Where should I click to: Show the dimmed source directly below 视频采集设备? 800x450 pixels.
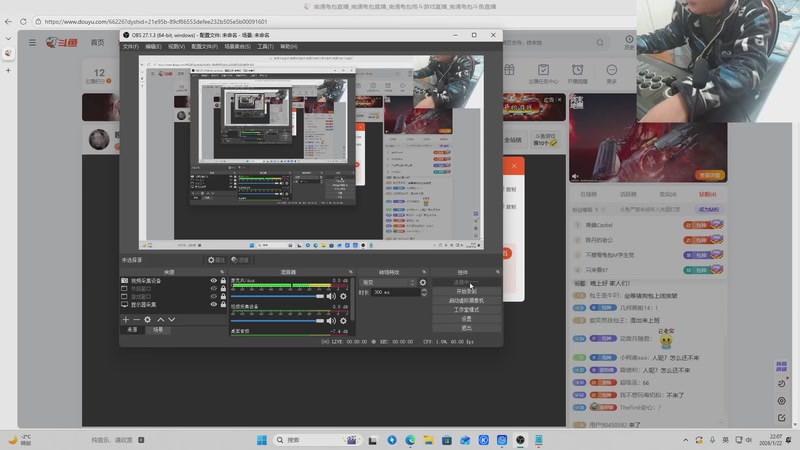(214, 288)
